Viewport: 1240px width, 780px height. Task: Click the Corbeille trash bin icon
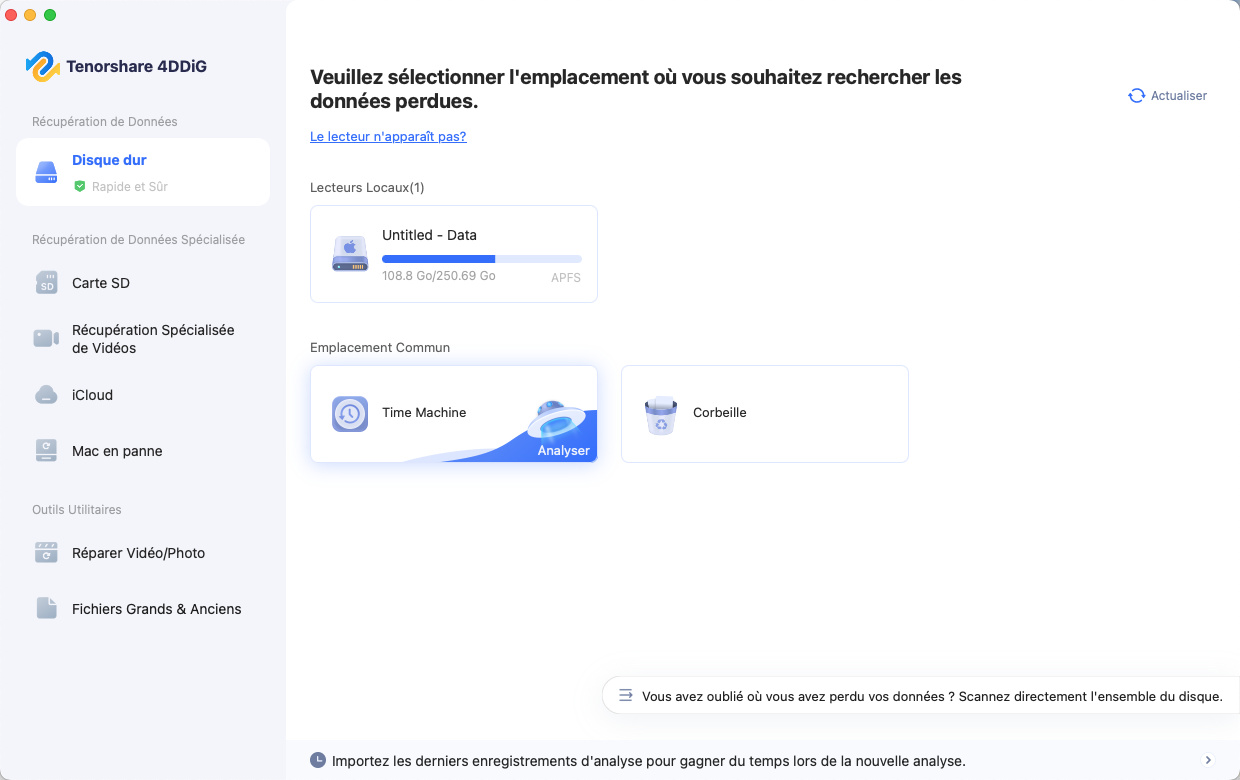click(660, 414)
